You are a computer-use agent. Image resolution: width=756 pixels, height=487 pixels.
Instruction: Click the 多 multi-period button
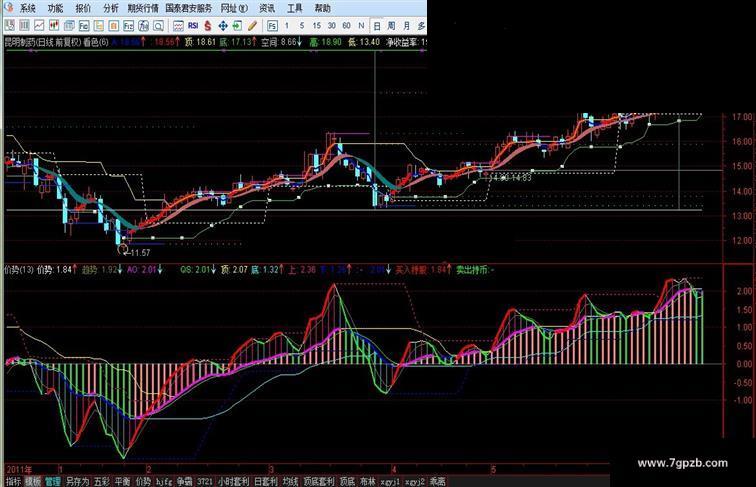(x=421, y=26)
